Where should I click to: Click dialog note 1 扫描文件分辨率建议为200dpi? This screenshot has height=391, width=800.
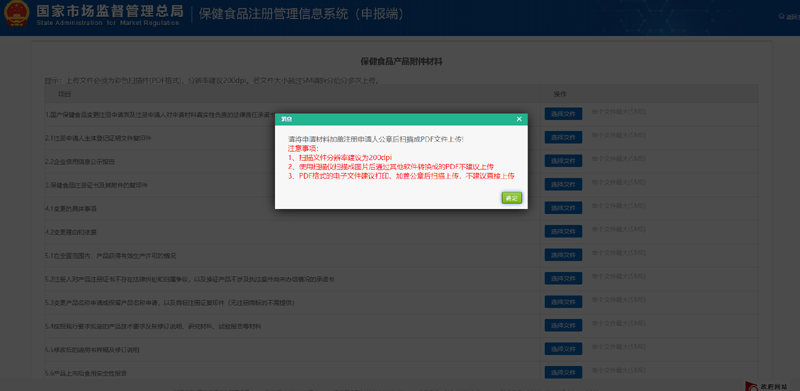(x=340, y=157)
